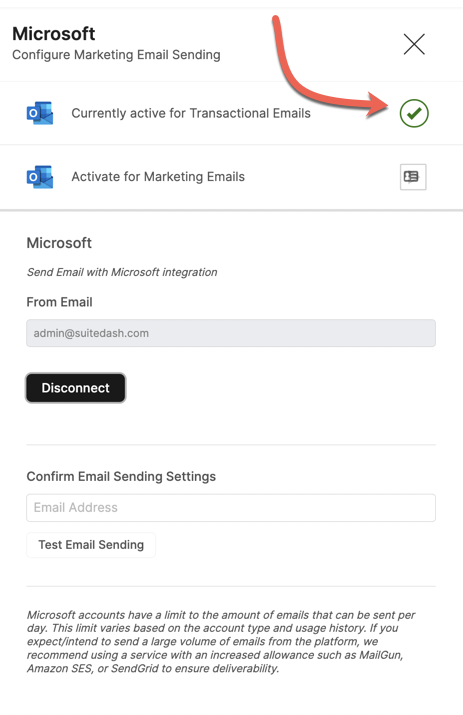Screen dimensions: 463x715
Task: Click the Amazon SES mention in the note
Action: click(59, 669)
